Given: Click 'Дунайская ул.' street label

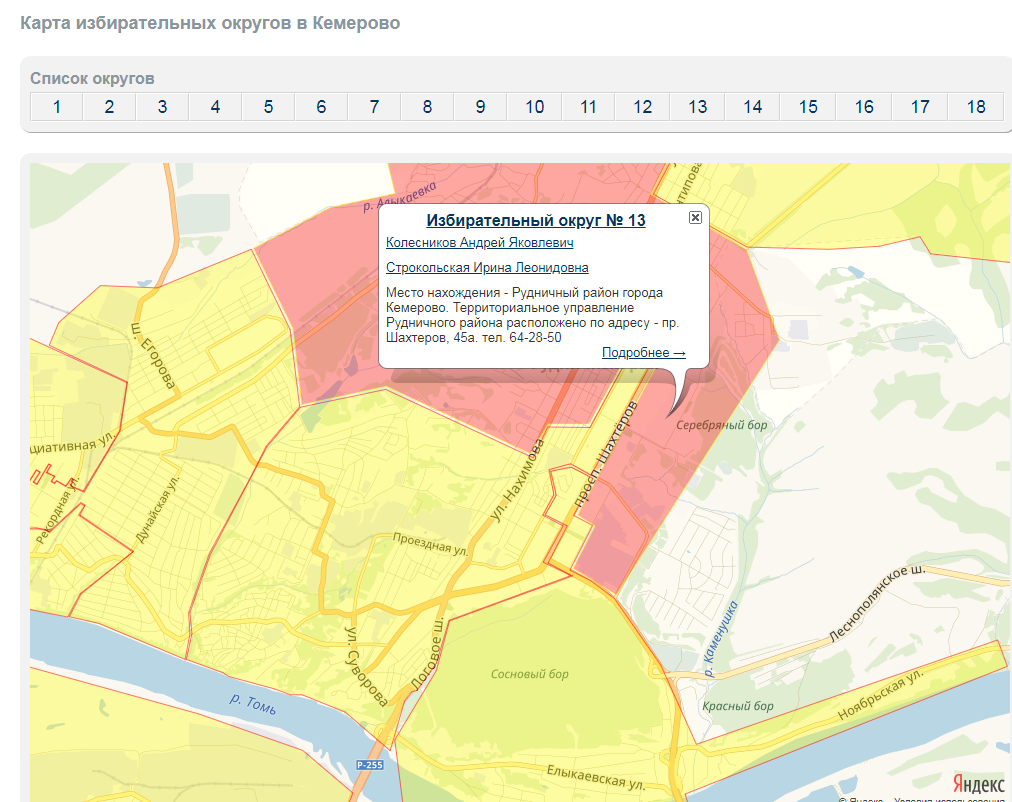Looking at the screenshot, I should pos(157,510).
